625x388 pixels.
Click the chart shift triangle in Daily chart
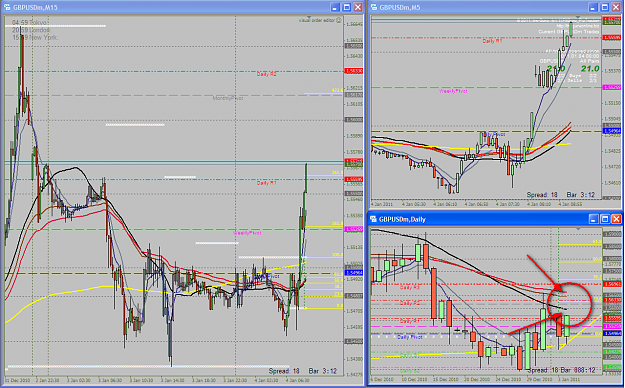[578, 229]
